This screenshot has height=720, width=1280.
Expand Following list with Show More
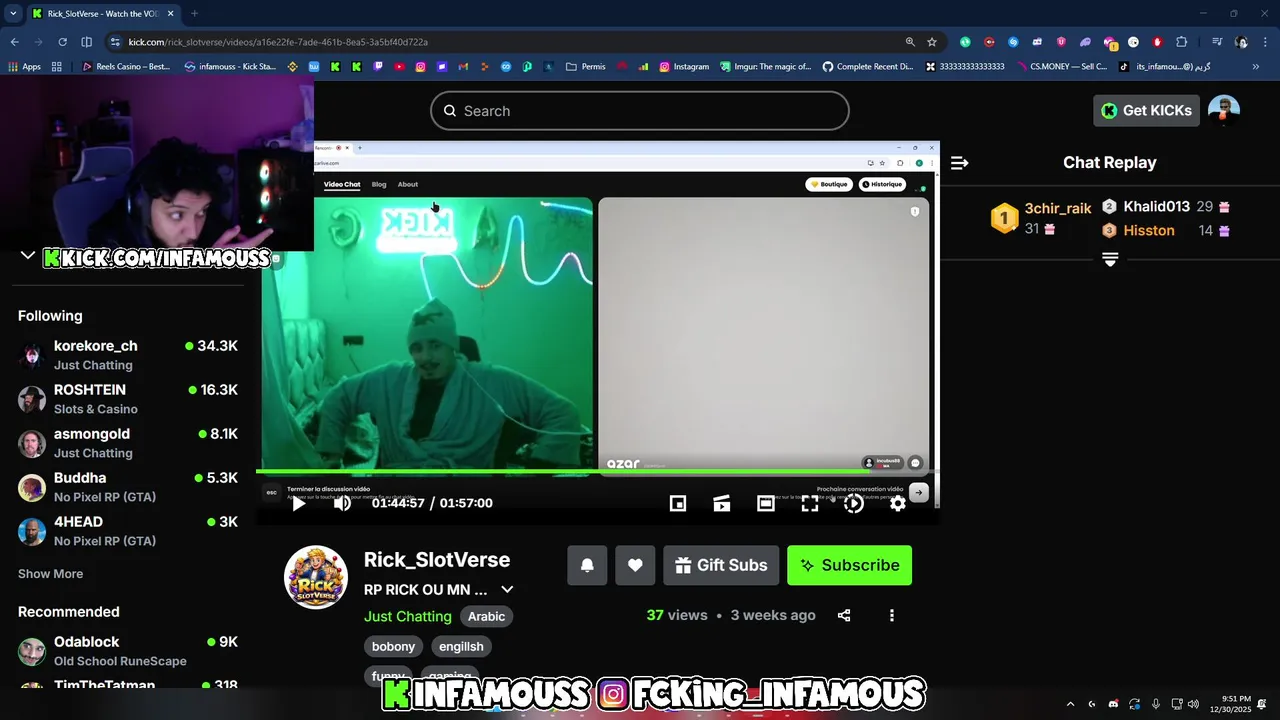pos(50,574)
